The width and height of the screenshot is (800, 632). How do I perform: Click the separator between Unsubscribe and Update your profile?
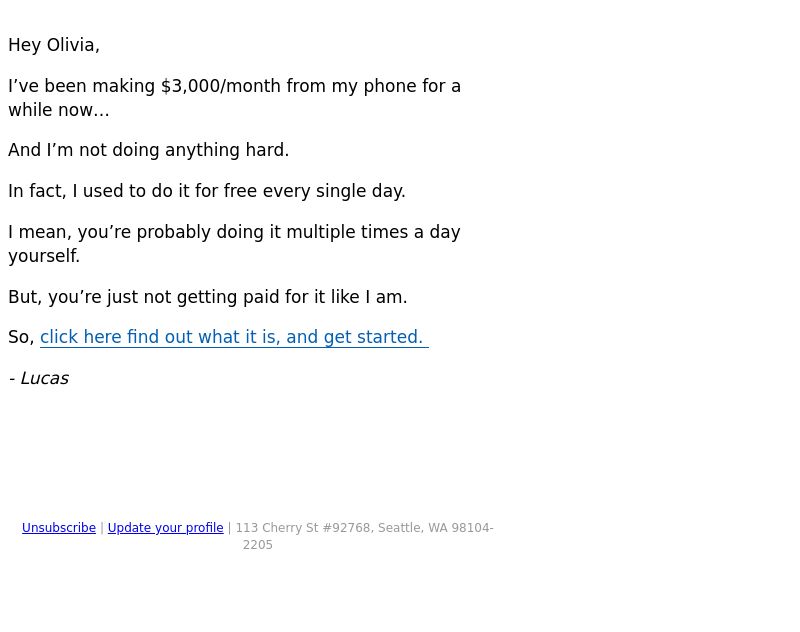(102, 528)
